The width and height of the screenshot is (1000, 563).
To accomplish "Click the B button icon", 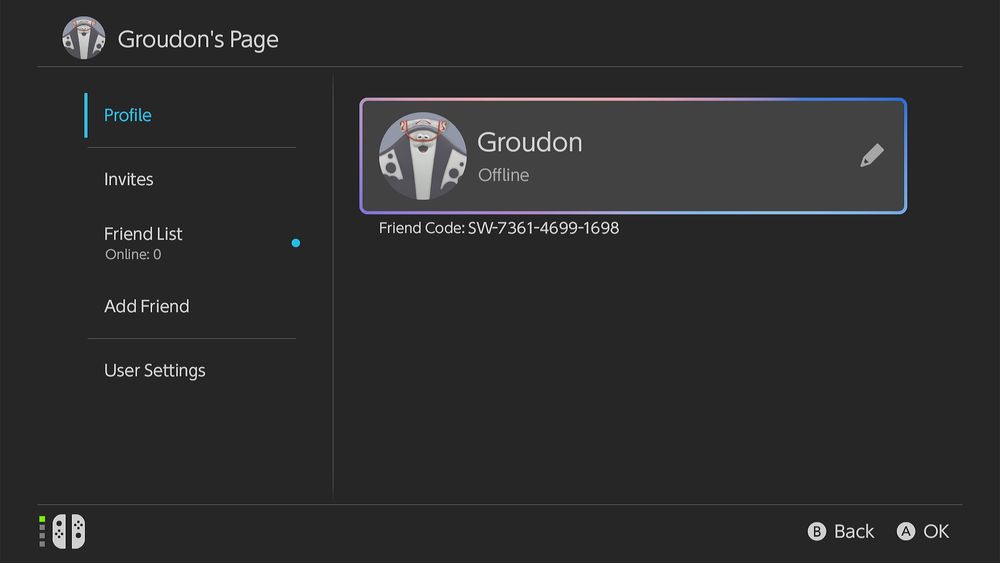I will point(816,531).
